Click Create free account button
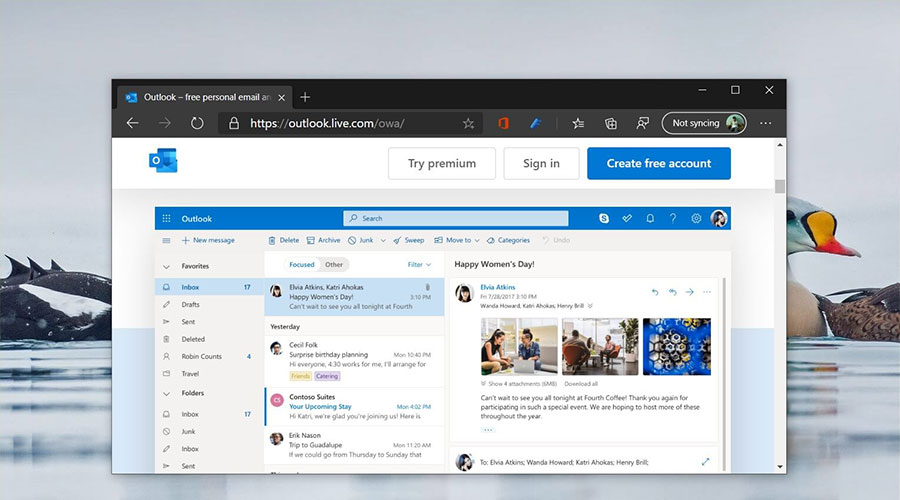 [x=659, y=164]
